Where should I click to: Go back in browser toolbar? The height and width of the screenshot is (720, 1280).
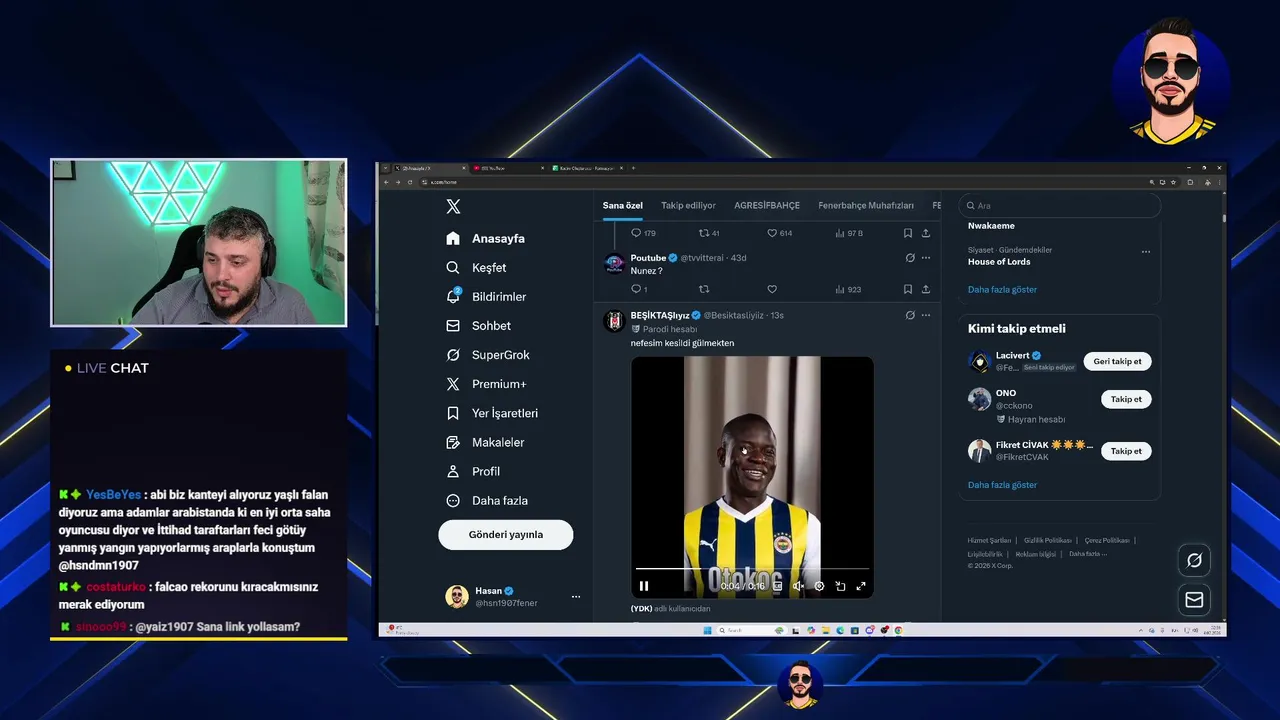387,182
